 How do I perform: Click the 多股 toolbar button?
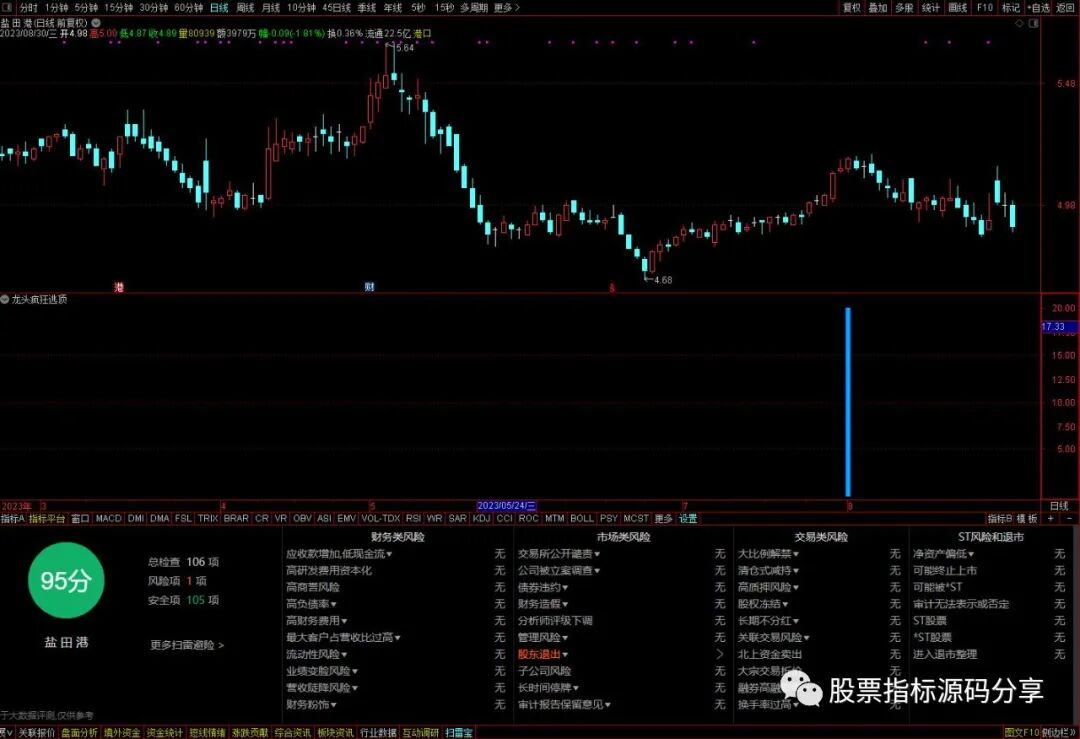tap(904, 8)
